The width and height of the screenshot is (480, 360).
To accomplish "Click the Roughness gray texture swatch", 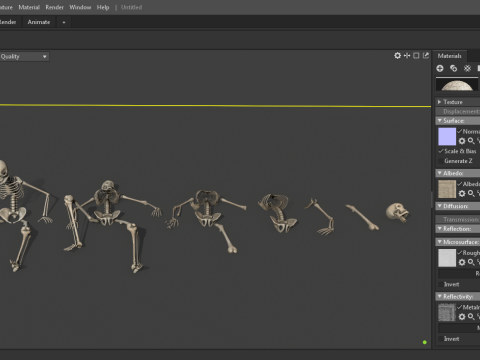I will coord(447,258).
